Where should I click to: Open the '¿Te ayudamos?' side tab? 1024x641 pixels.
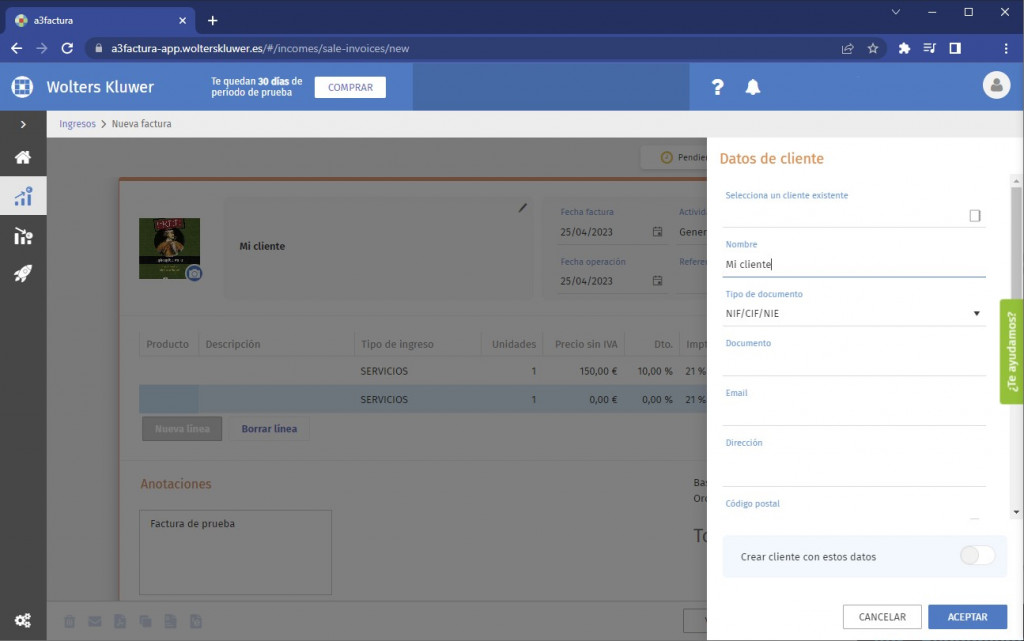(1011, 352)
